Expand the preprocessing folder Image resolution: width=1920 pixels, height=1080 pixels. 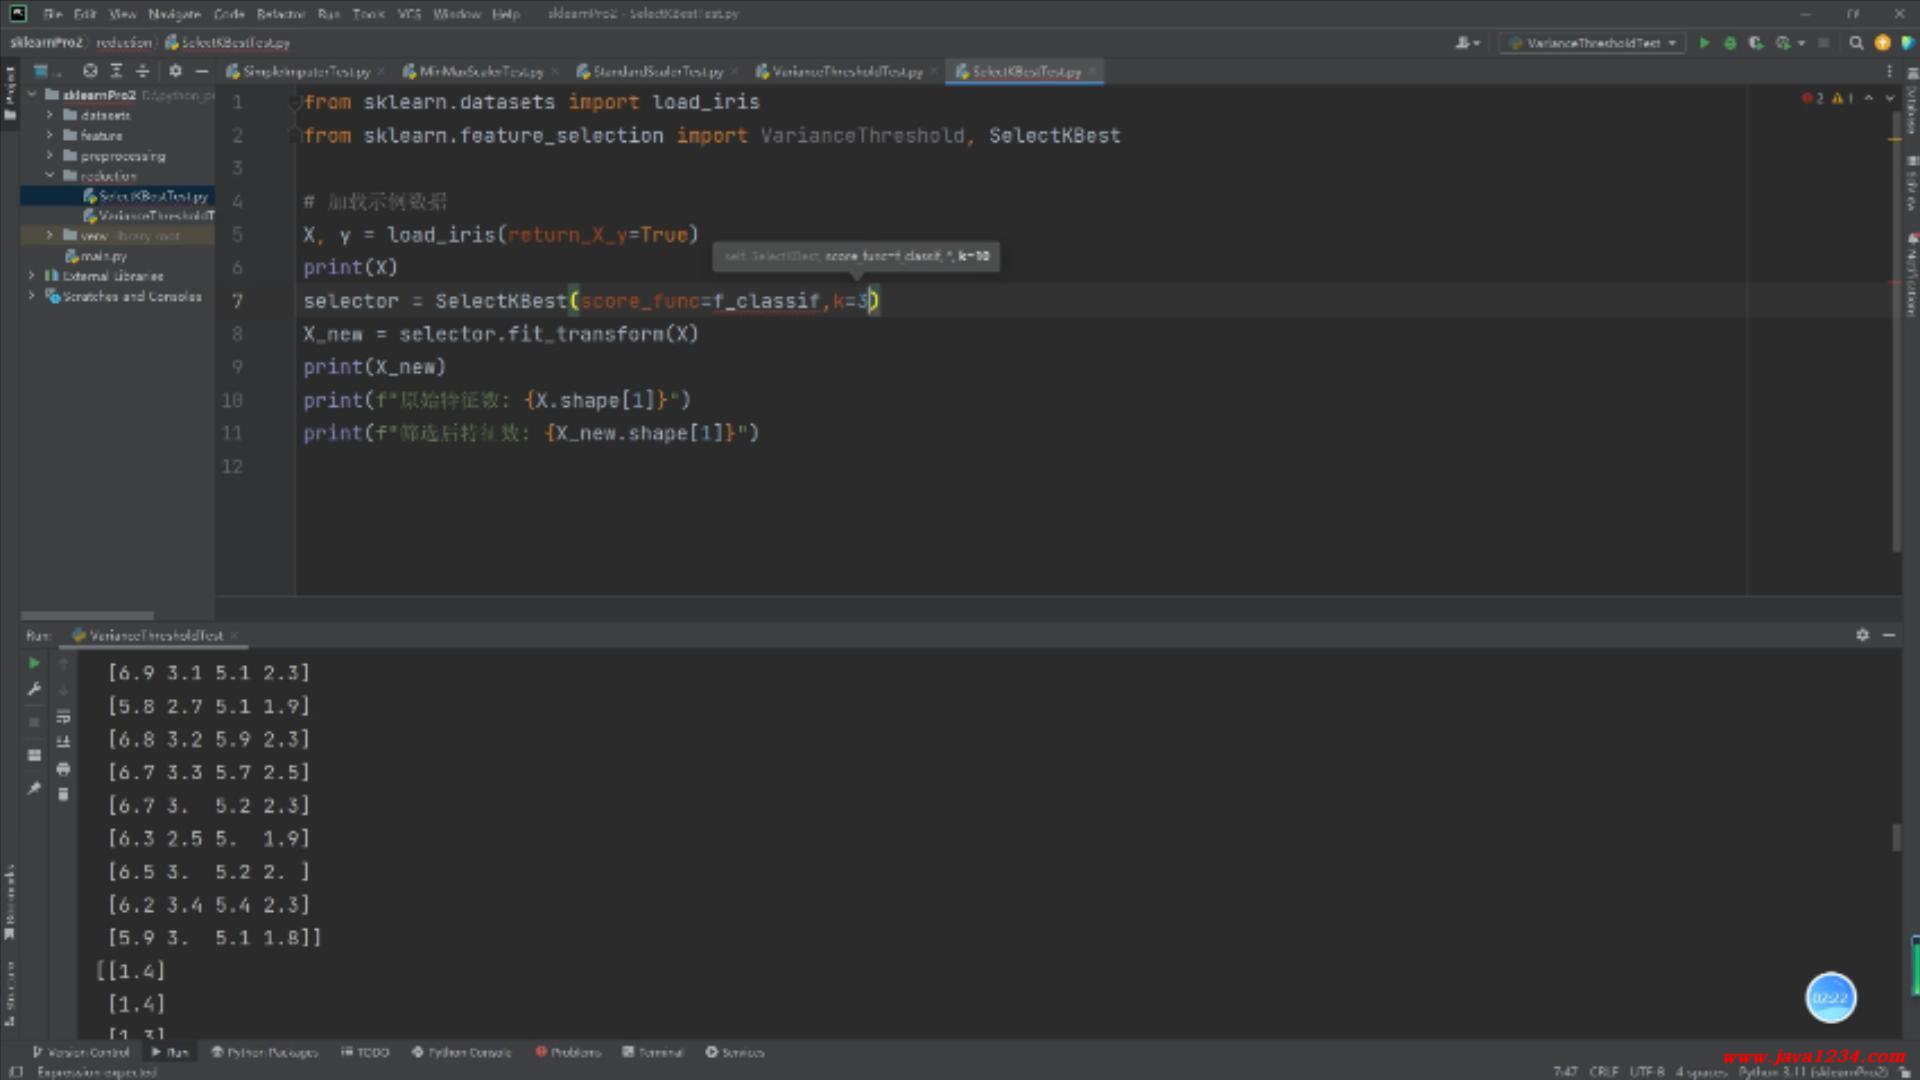(50, 156)
